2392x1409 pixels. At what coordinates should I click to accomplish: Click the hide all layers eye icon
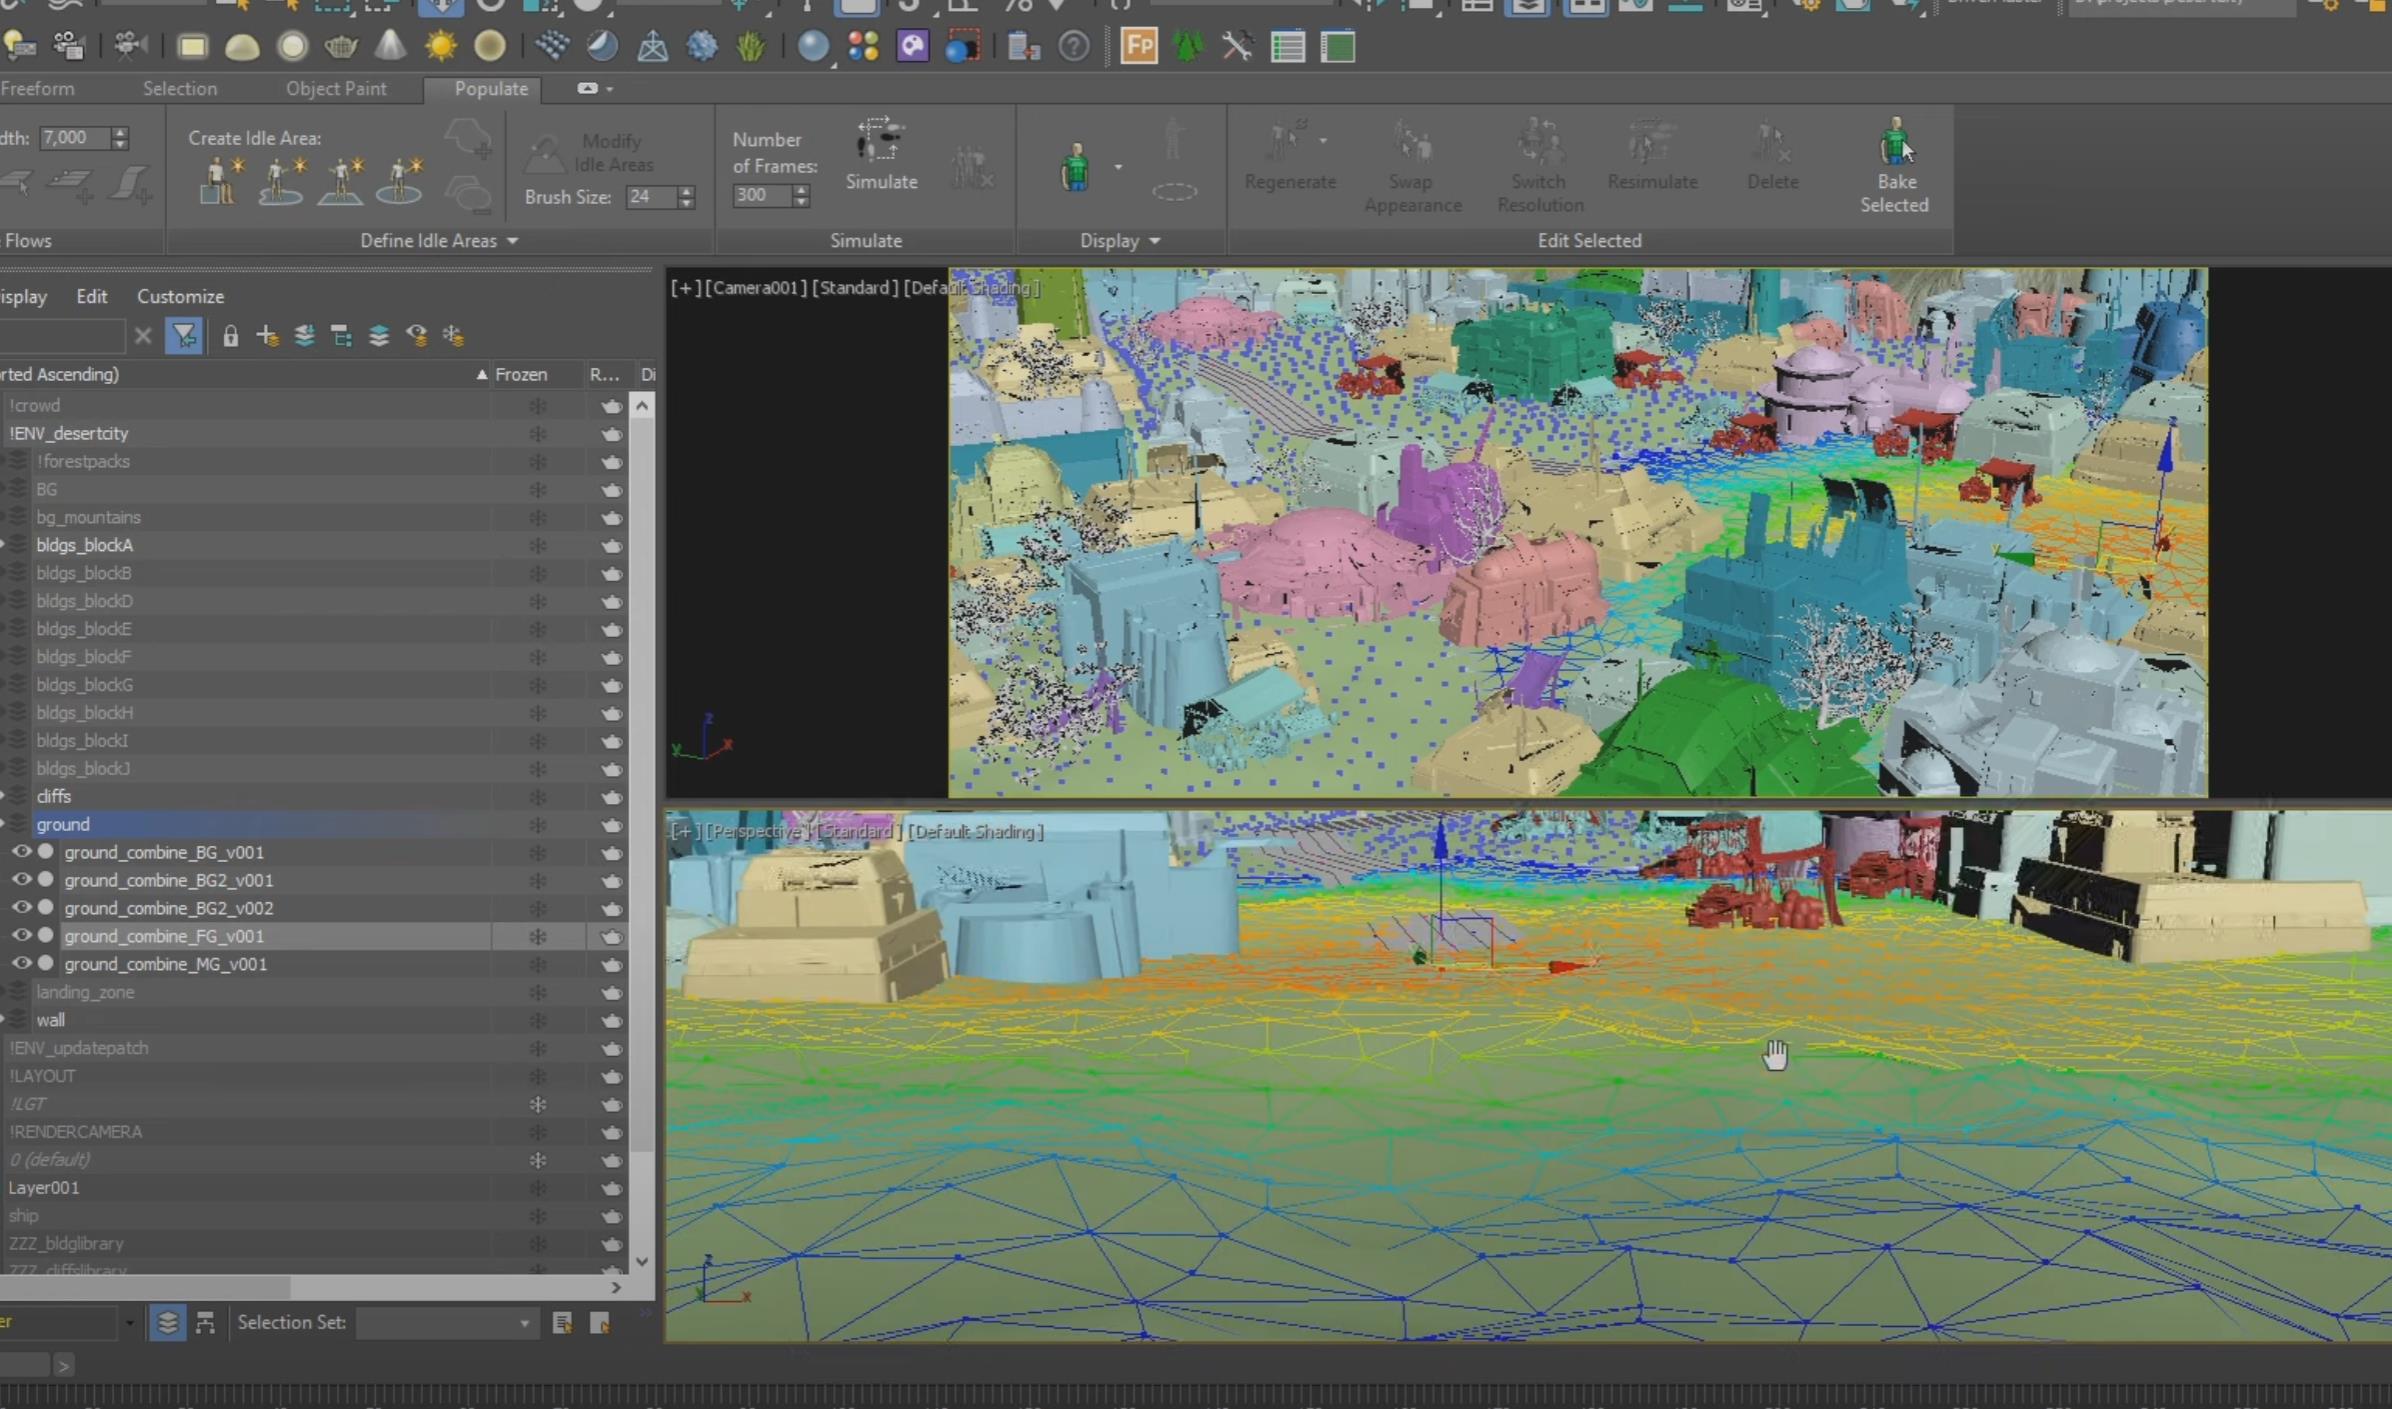[x=417, y=336]
